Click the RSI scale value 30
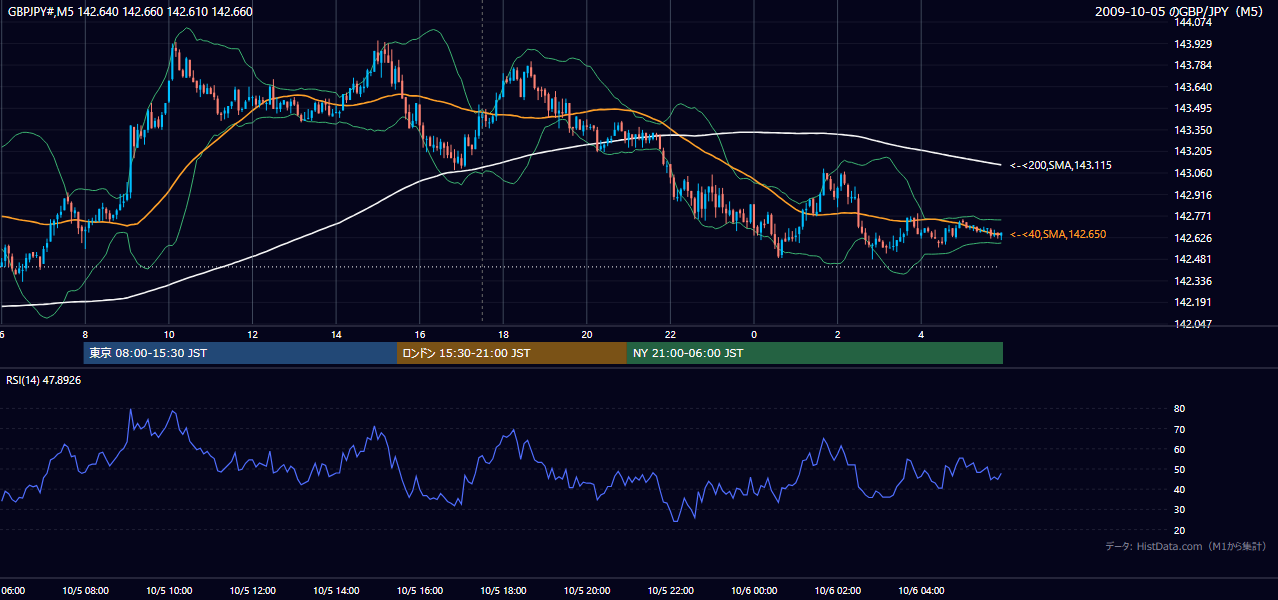This screenshot has height=600, width=1278. click(1180, 510)
